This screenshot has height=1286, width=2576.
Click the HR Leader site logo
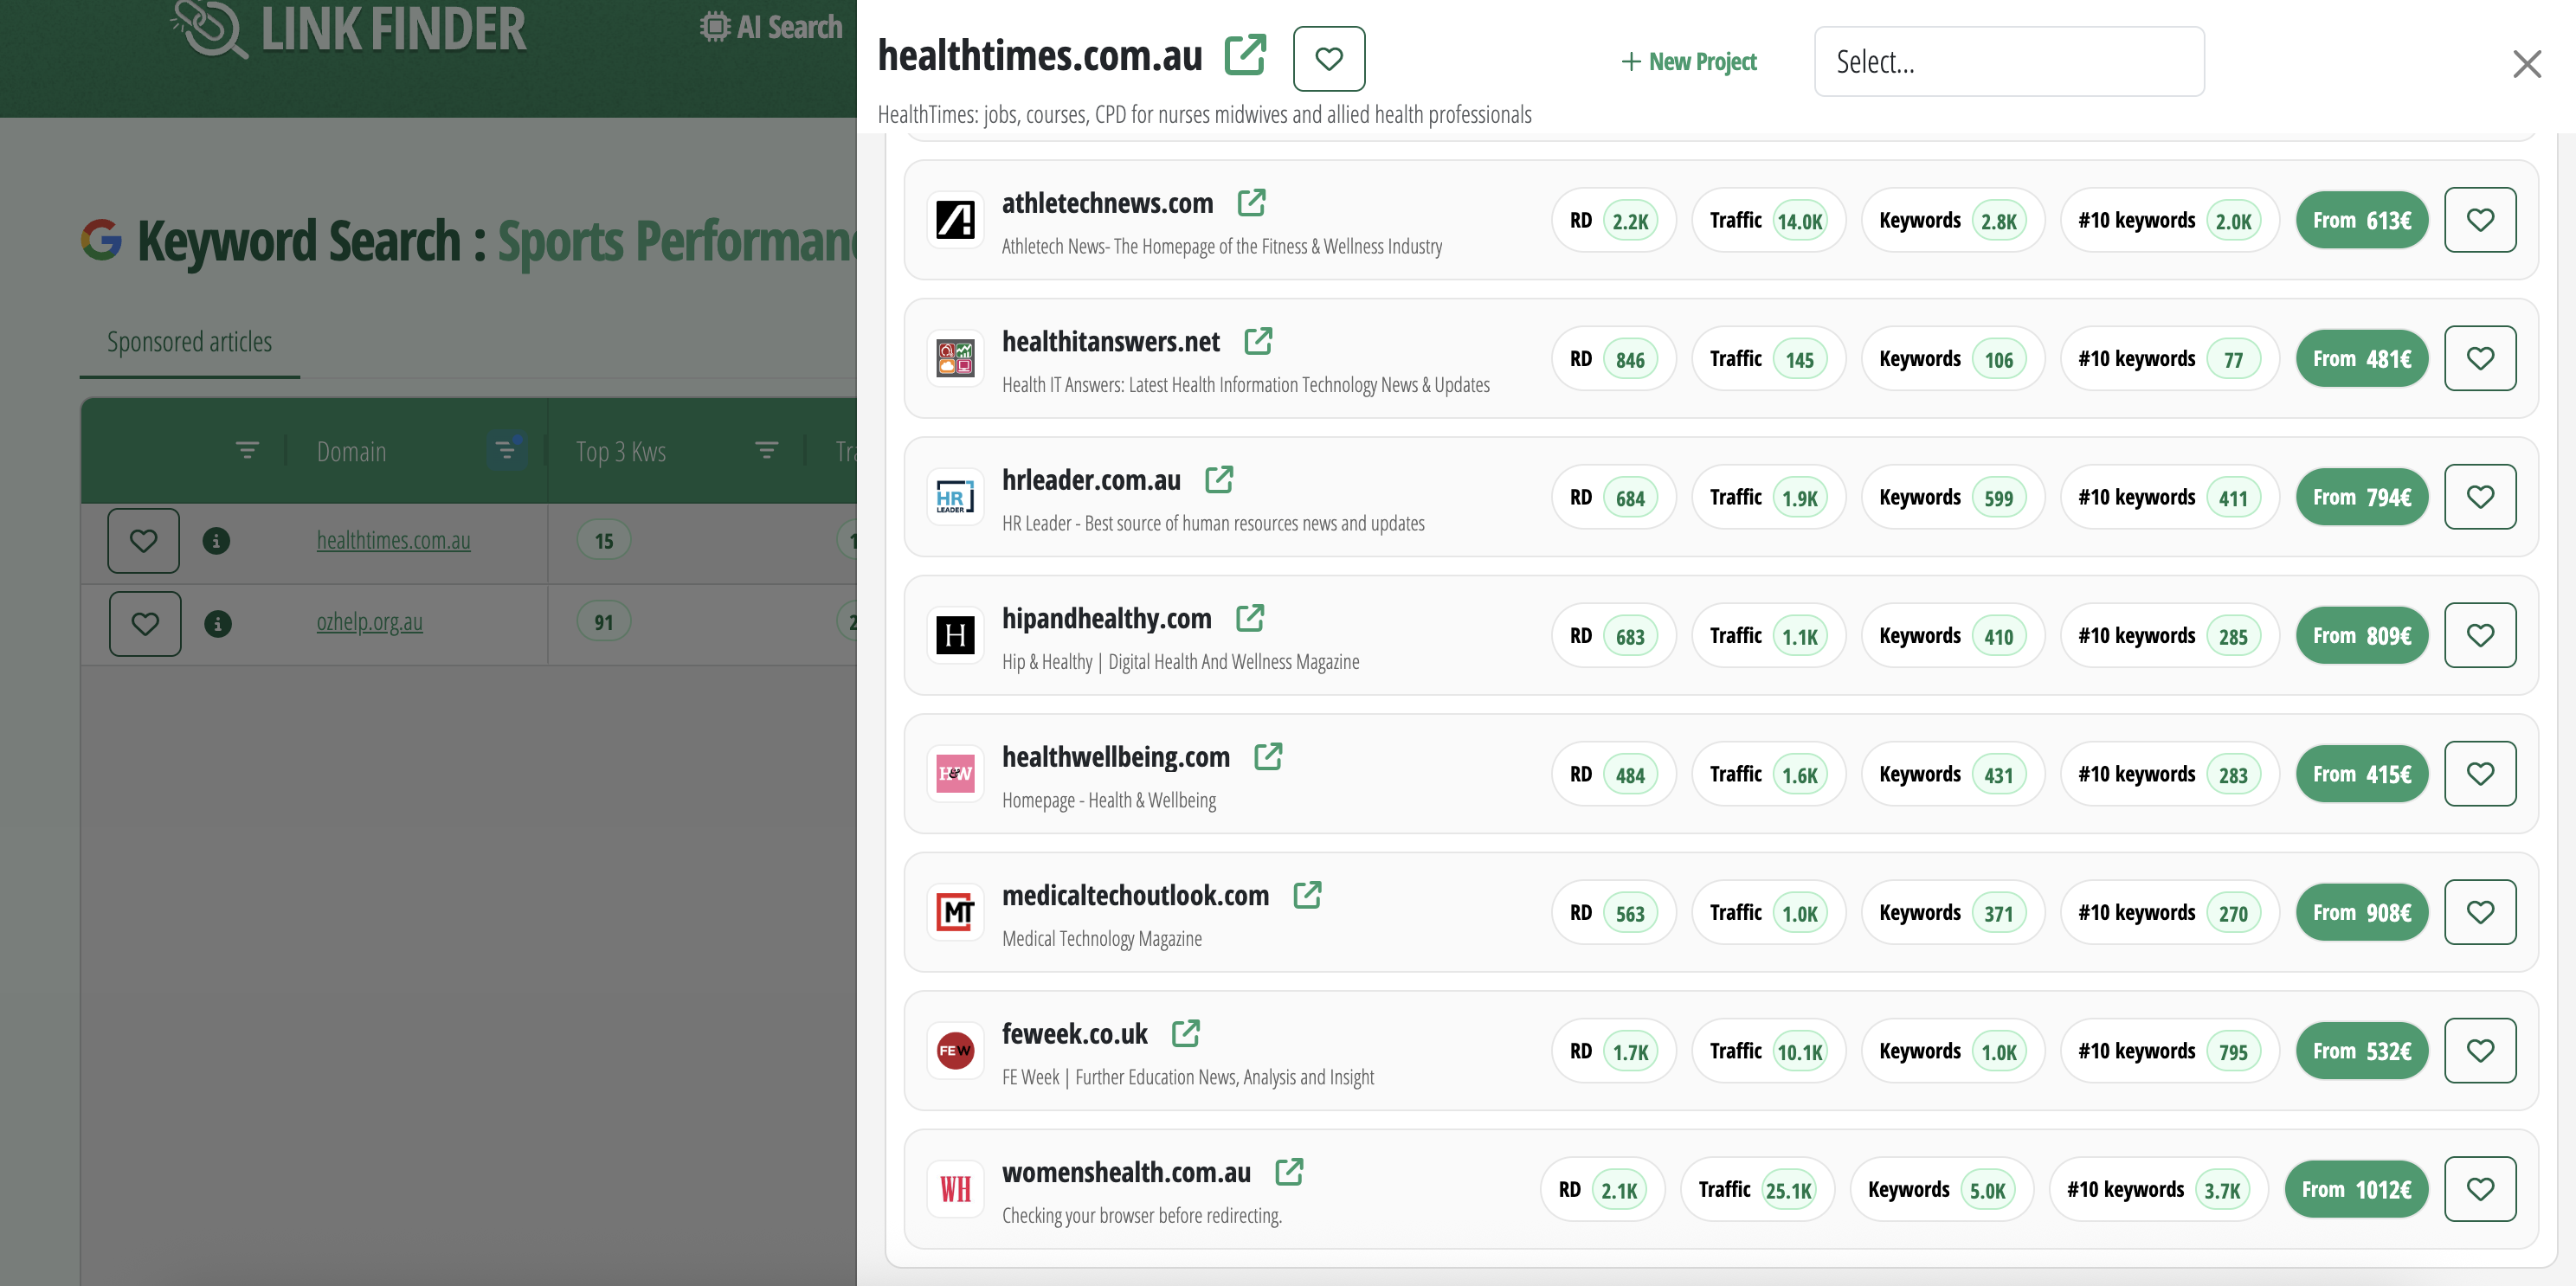point(955,497)
